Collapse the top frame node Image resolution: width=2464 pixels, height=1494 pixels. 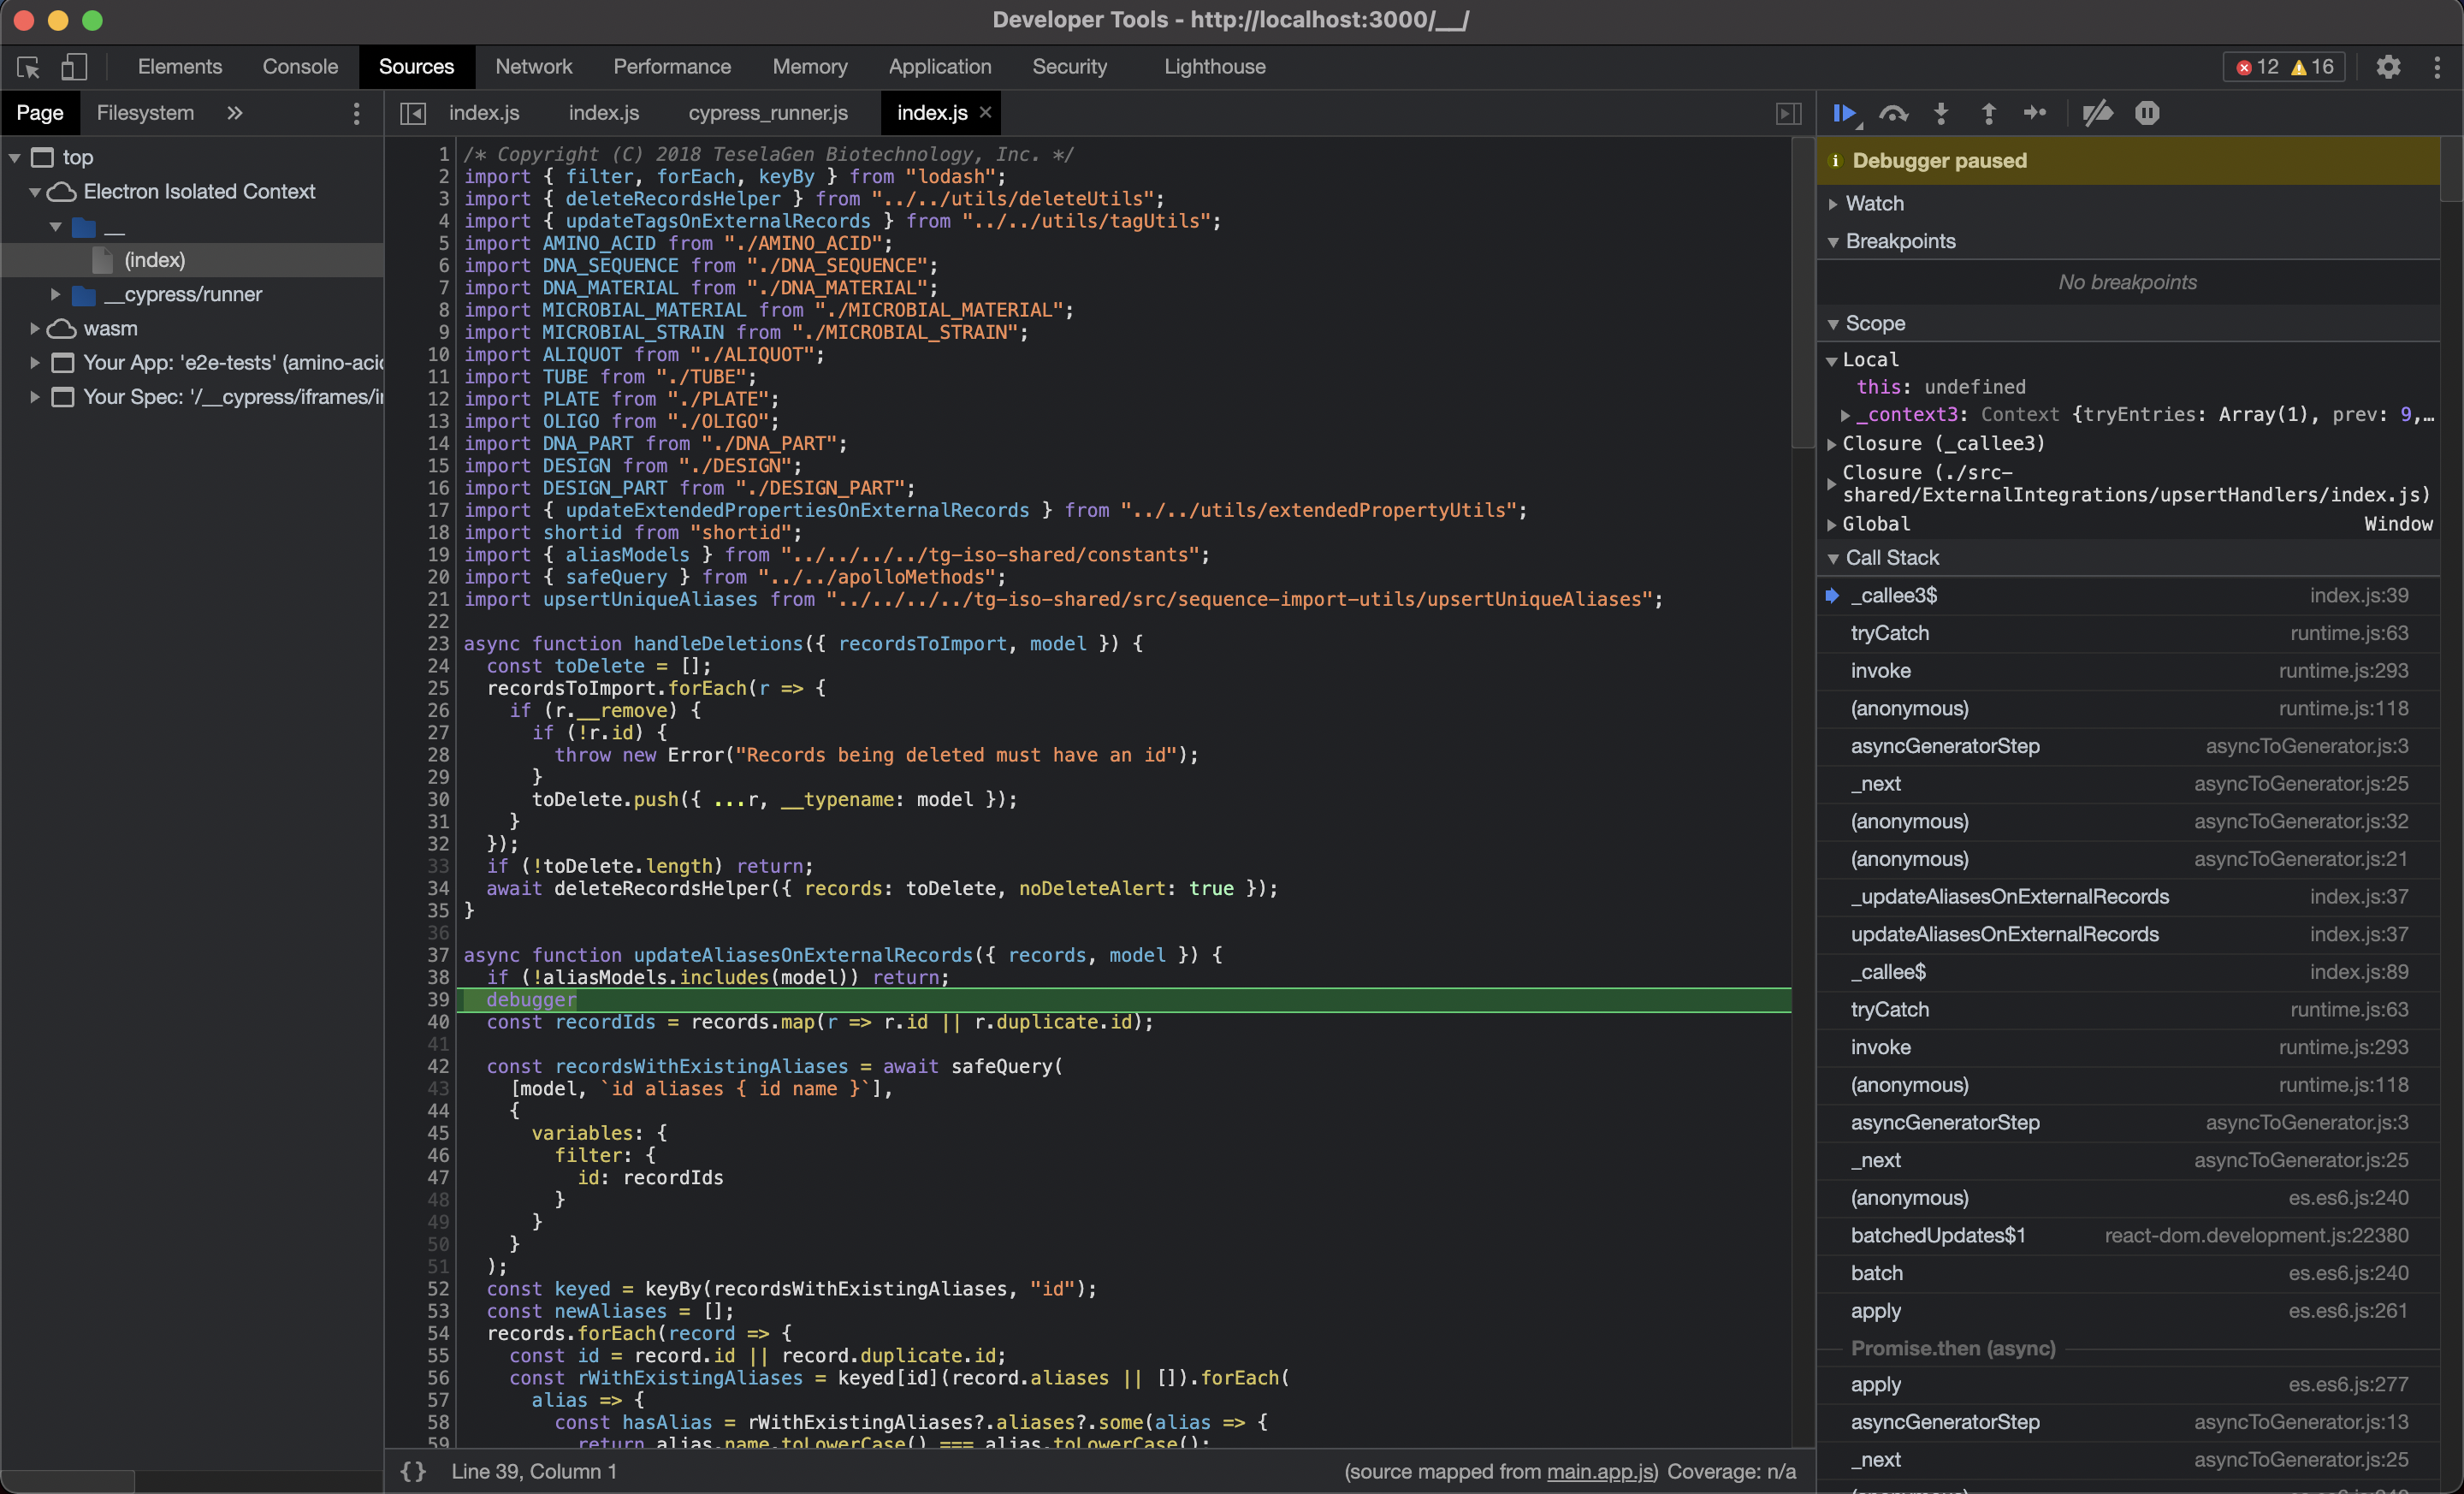coord(15,157)
